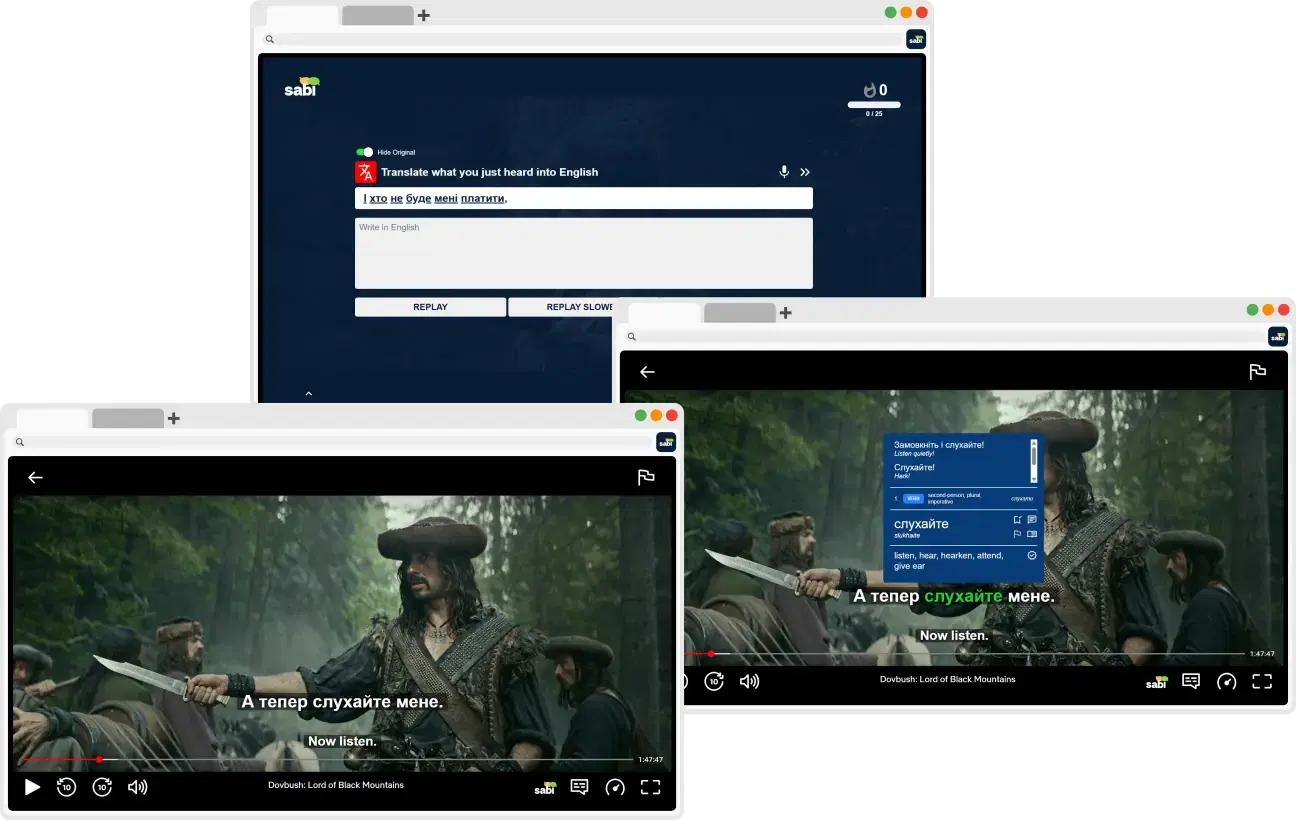Mark word as known with checkmark icon
1296x820 pixels.
(1032, 555)
